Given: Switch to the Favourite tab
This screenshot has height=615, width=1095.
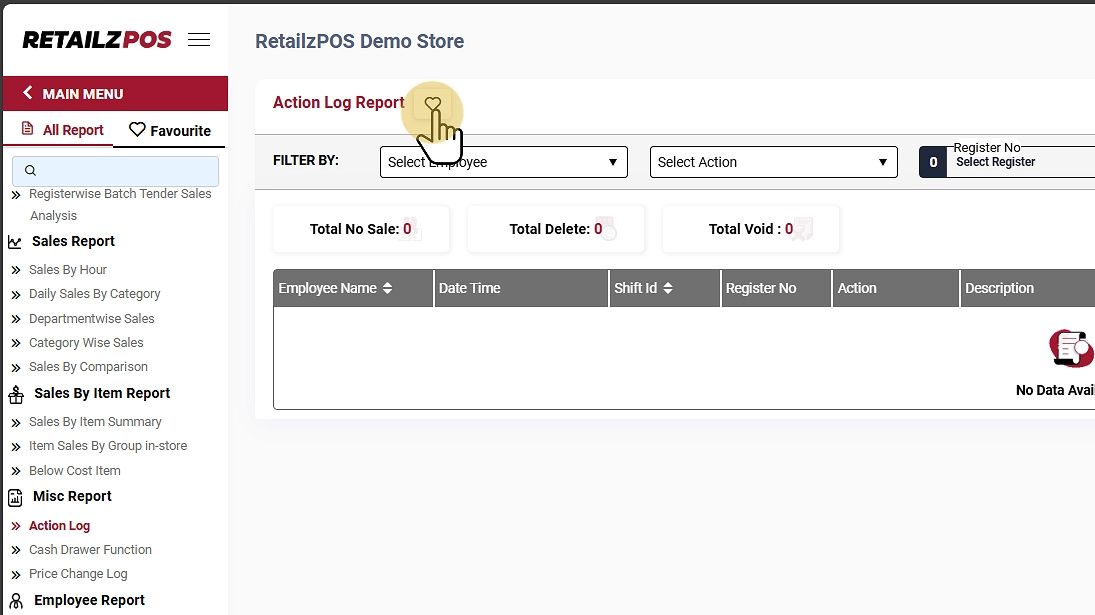Looking at the screenshot, I should point(170,130).
